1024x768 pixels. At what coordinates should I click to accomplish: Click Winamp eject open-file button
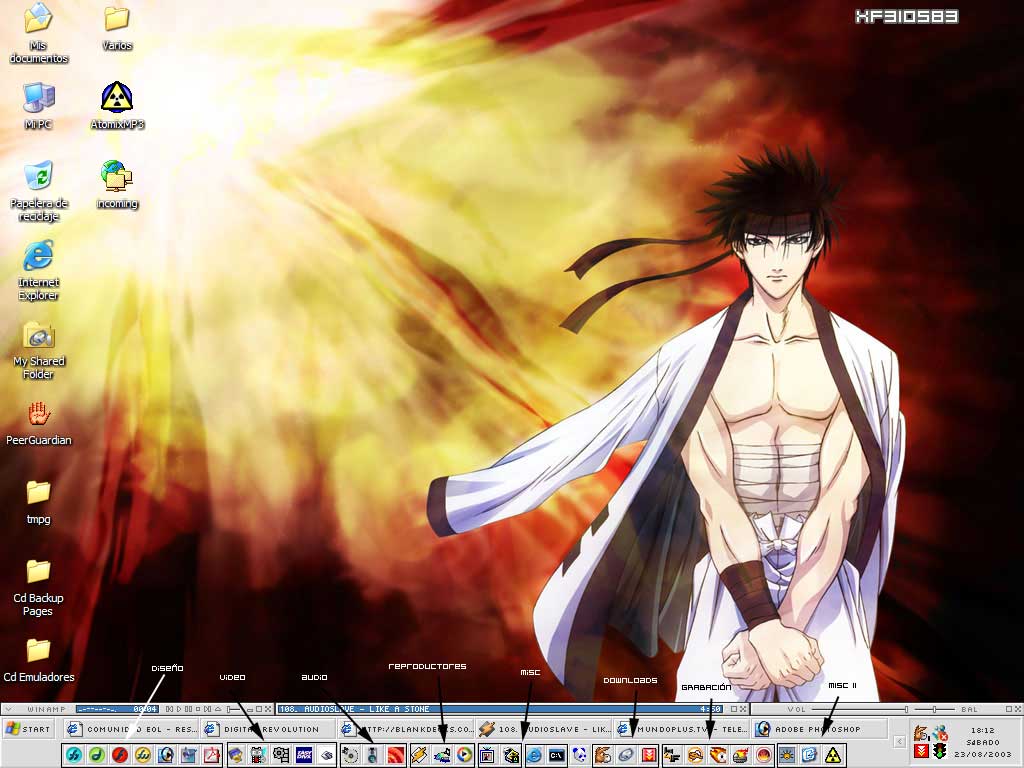tap(217, 709)
